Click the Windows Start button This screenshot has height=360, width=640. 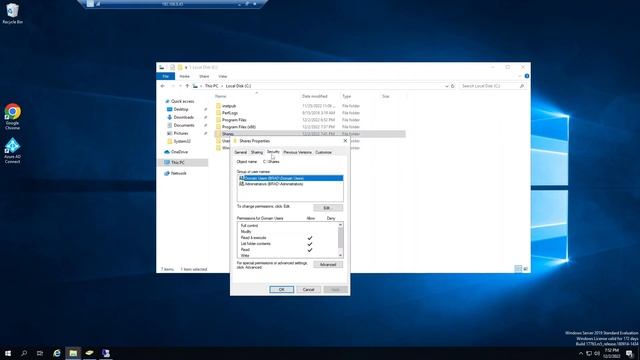(8, 353)
